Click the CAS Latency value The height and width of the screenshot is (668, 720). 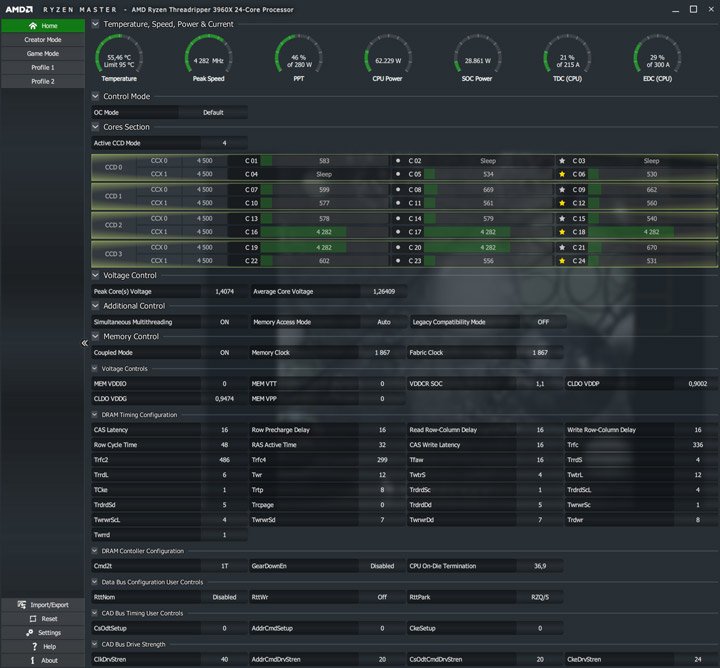point(224,430)
